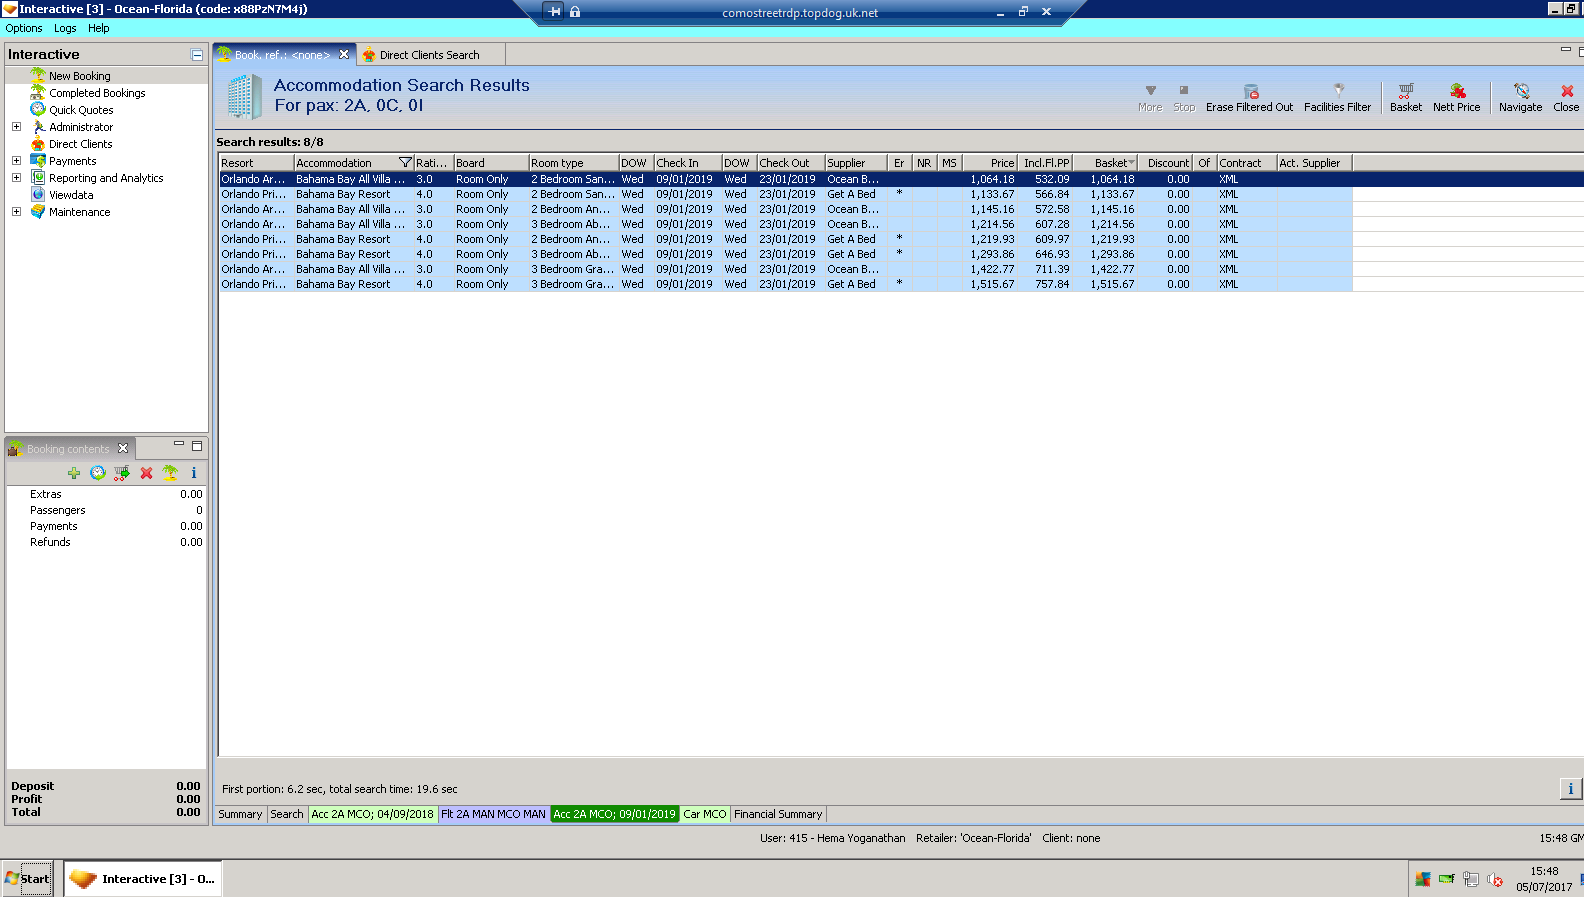Click the info button beside search time
Screen dimensions: 1584x897
1570,789
